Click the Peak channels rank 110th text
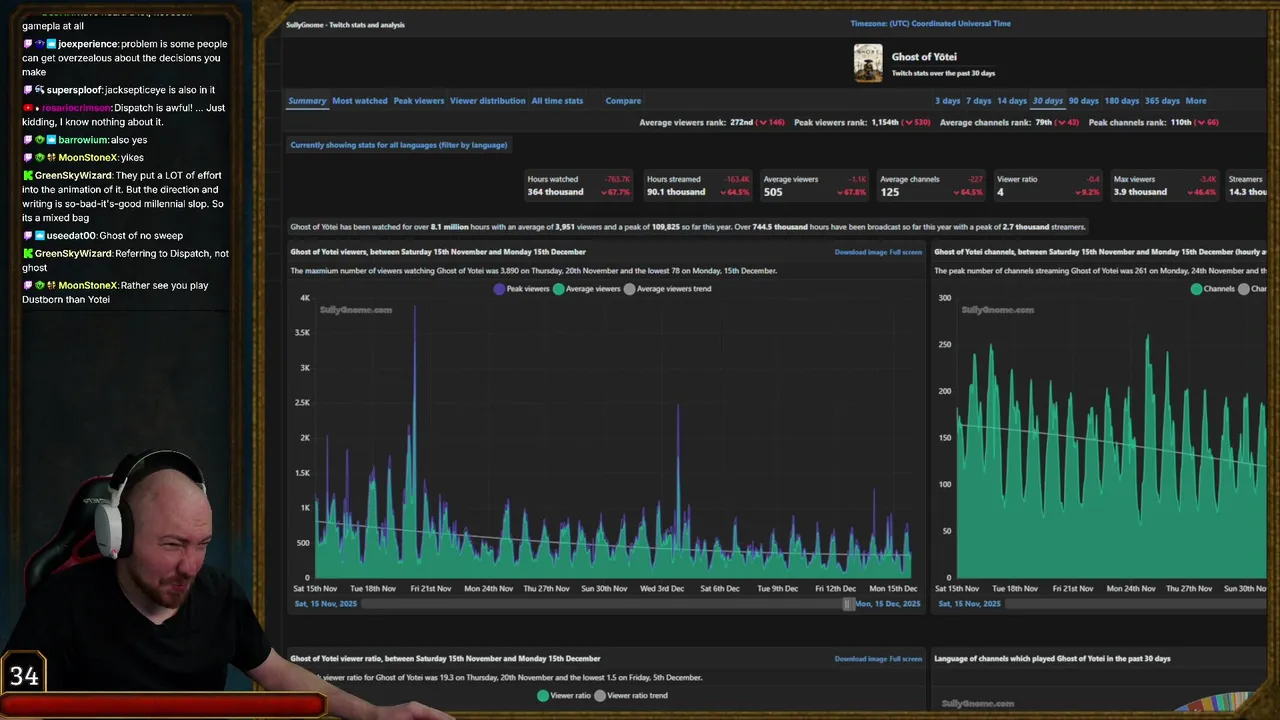The image size is (1280, 720). (x=1153, y=122)
